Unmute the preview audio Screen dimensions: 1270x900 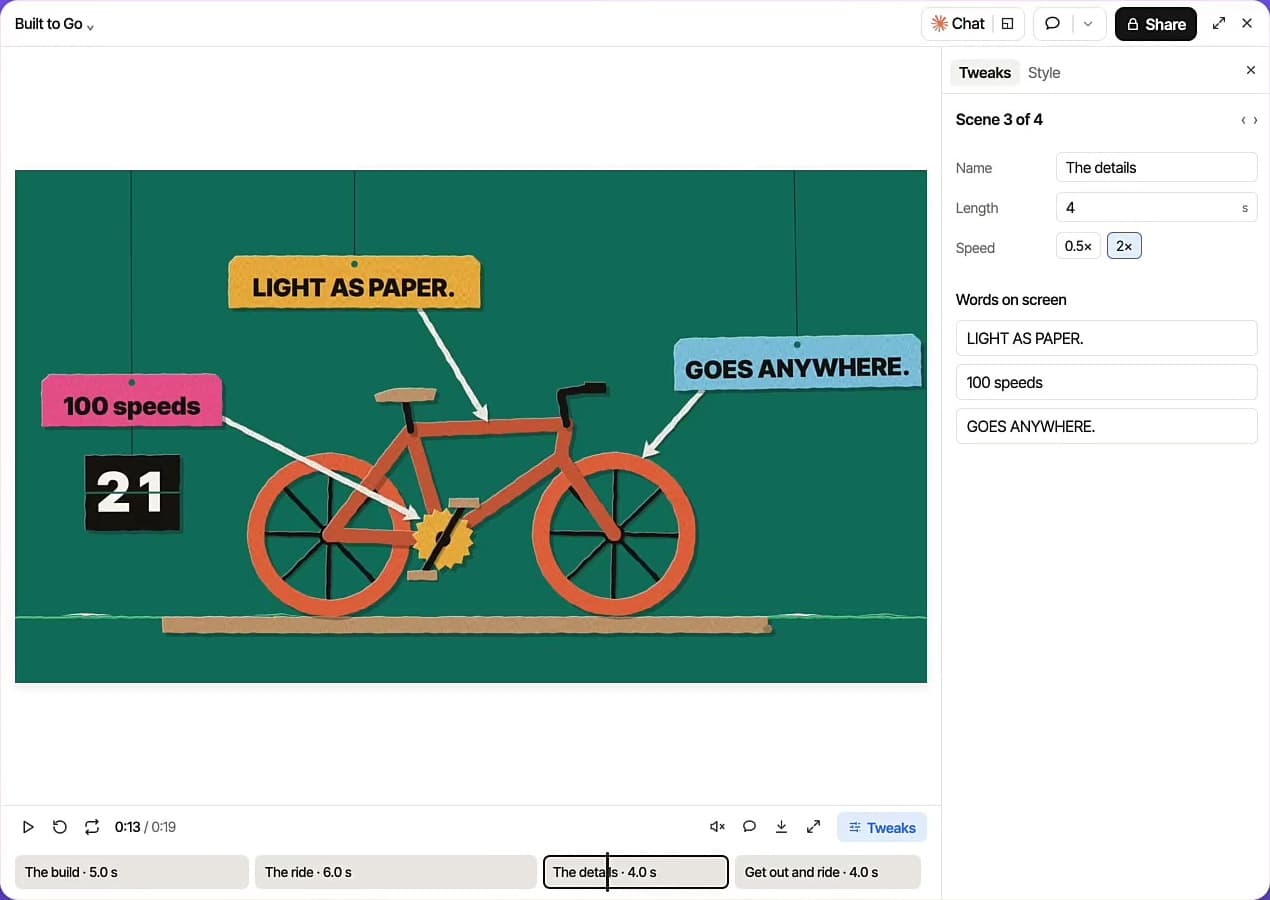click(x=717, y=827)
